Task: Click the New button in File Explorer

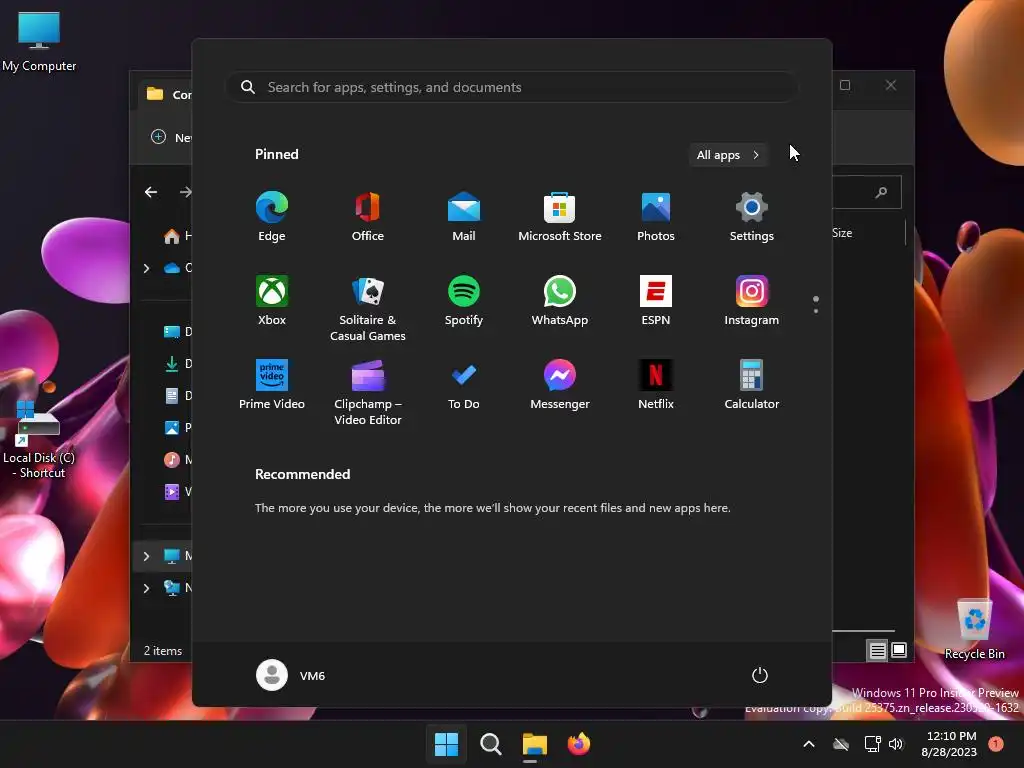Action: tap(171, 137)
